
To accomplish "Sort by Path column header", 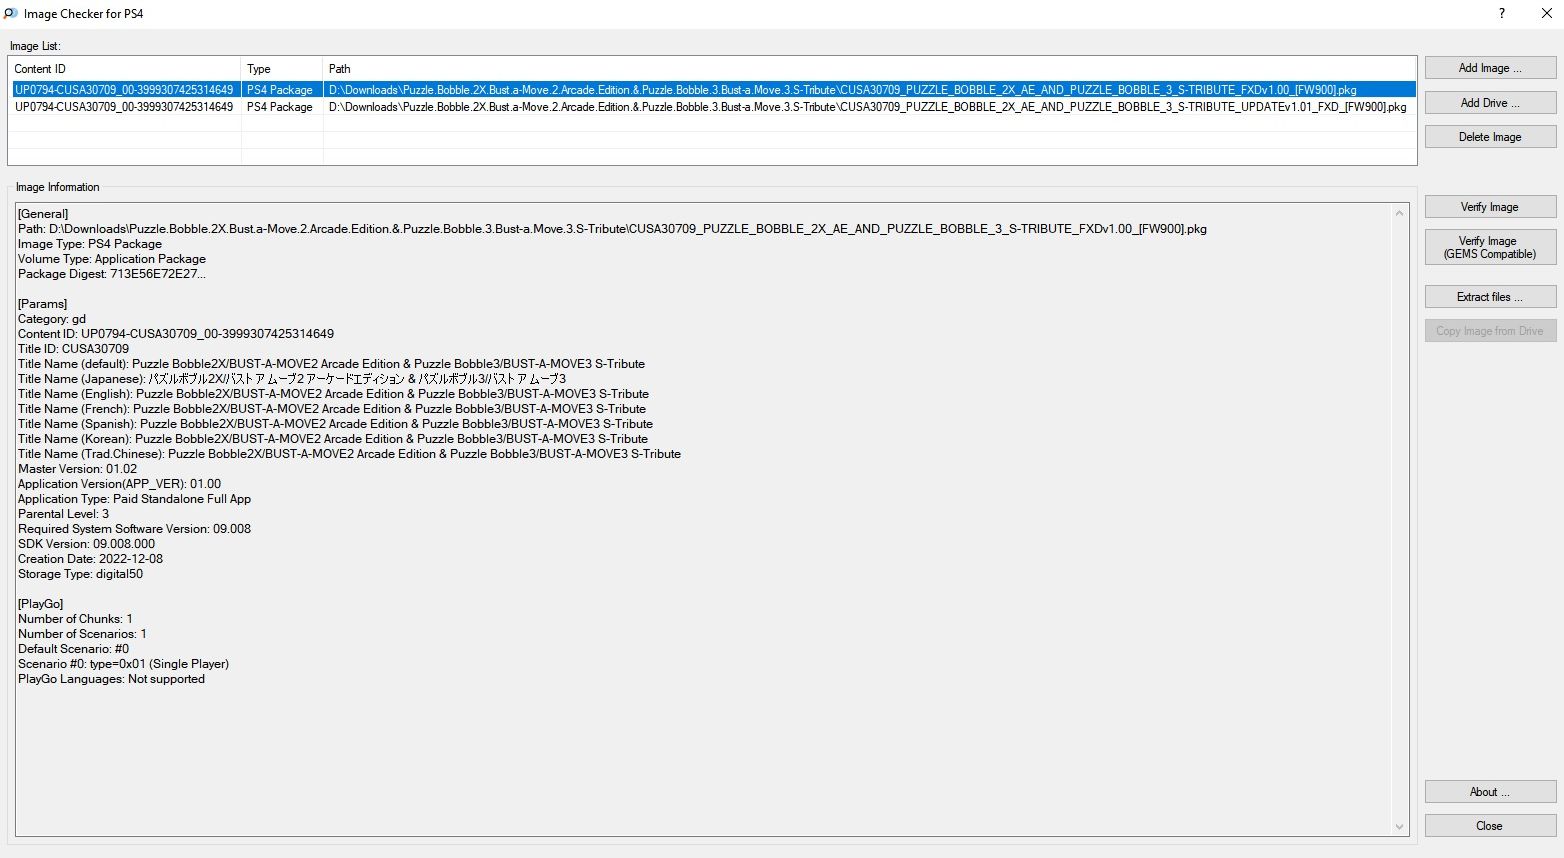I will point(870,69).
